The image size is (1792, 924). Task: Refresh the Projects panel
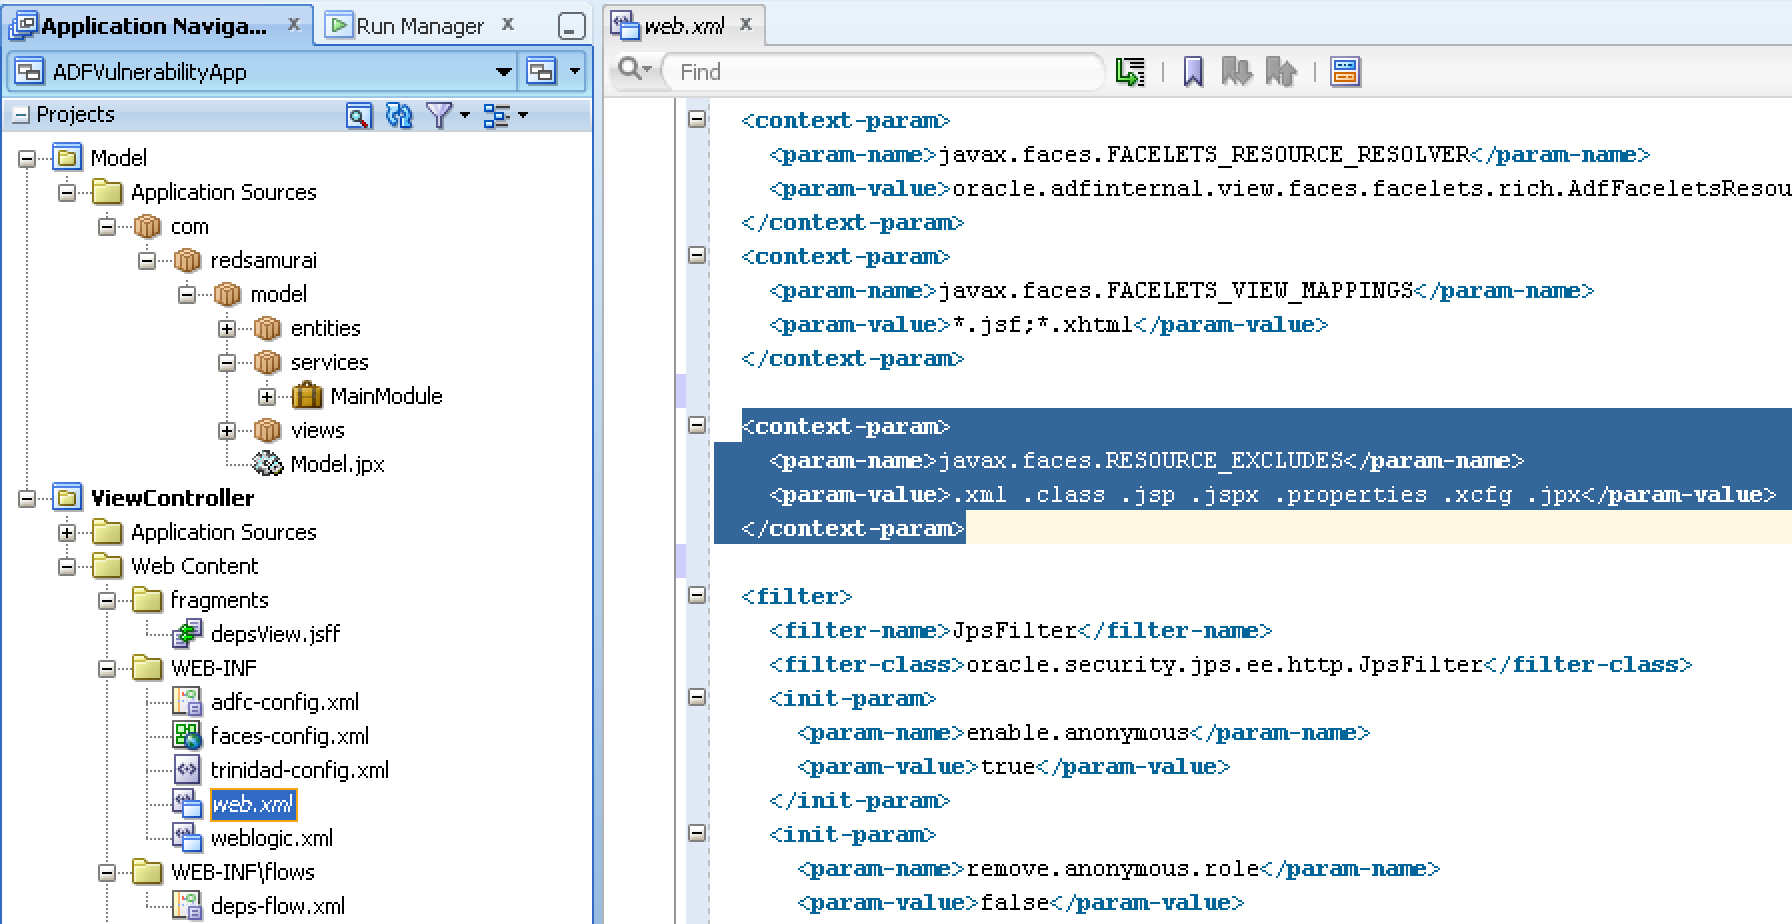[x=399, y=116]
